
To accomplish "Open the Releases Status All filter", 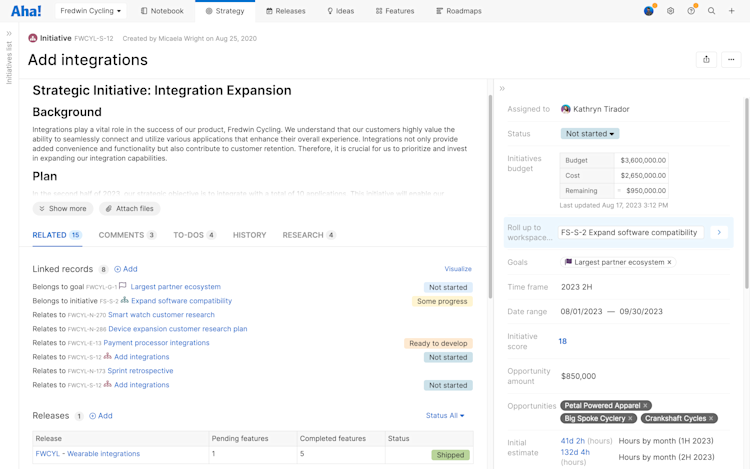I will tap(445, 415).
